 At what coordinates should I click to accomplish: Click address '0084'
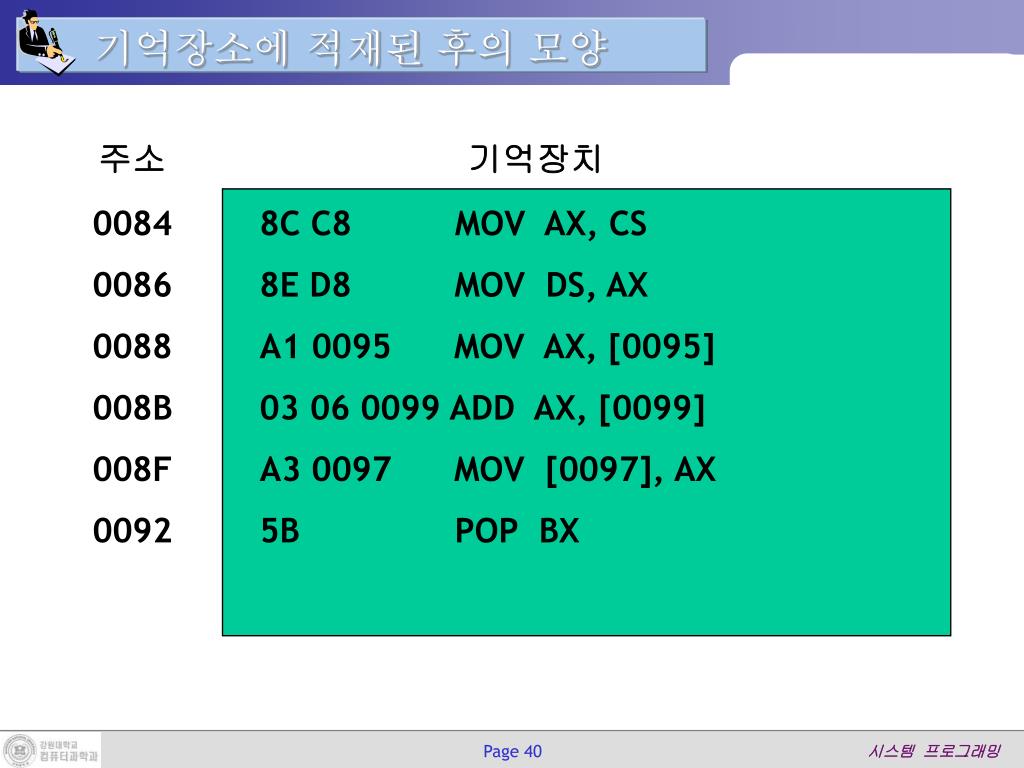(132, 223)
